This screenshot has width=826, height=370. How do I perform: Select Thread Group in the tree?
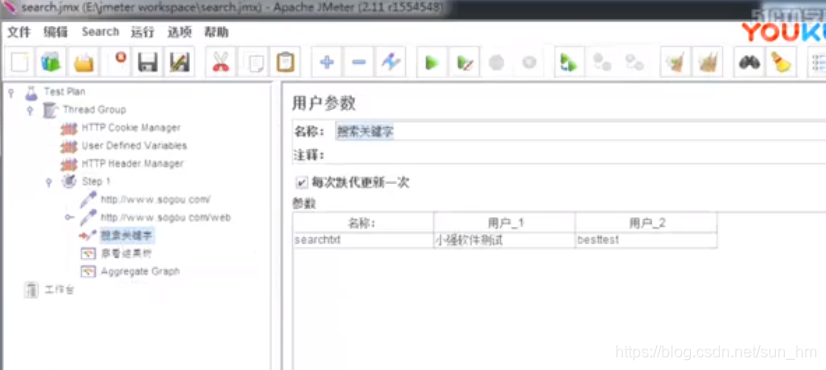(94, 110)
